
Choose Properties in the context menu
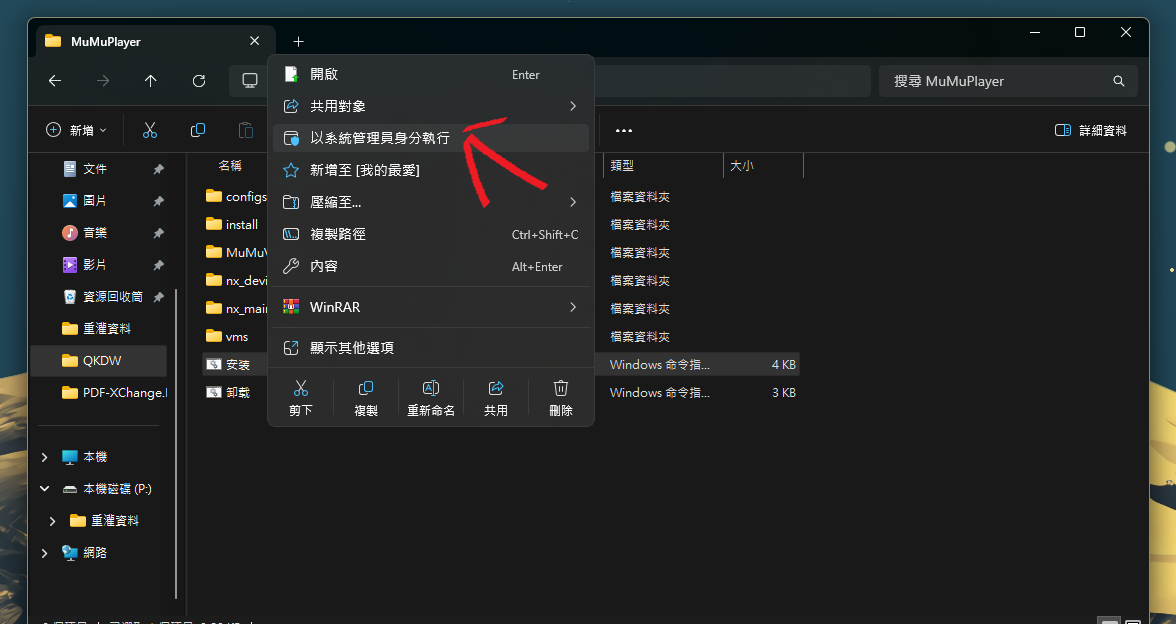tap(430, 266)
